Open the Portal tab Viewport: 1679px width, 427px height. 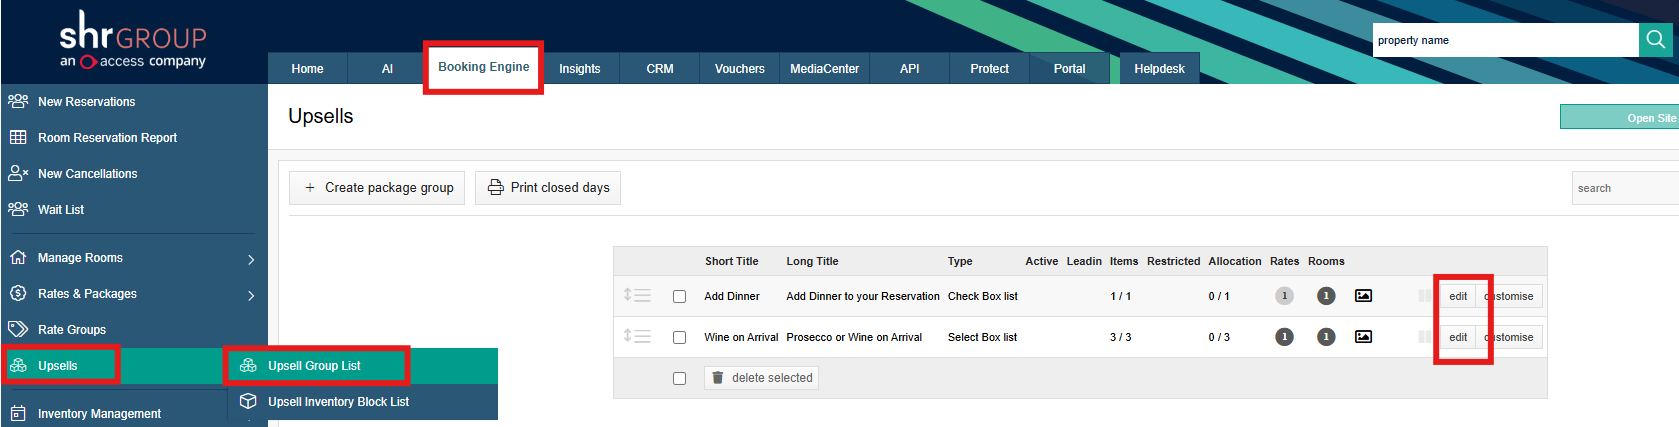click(1070, 68)
